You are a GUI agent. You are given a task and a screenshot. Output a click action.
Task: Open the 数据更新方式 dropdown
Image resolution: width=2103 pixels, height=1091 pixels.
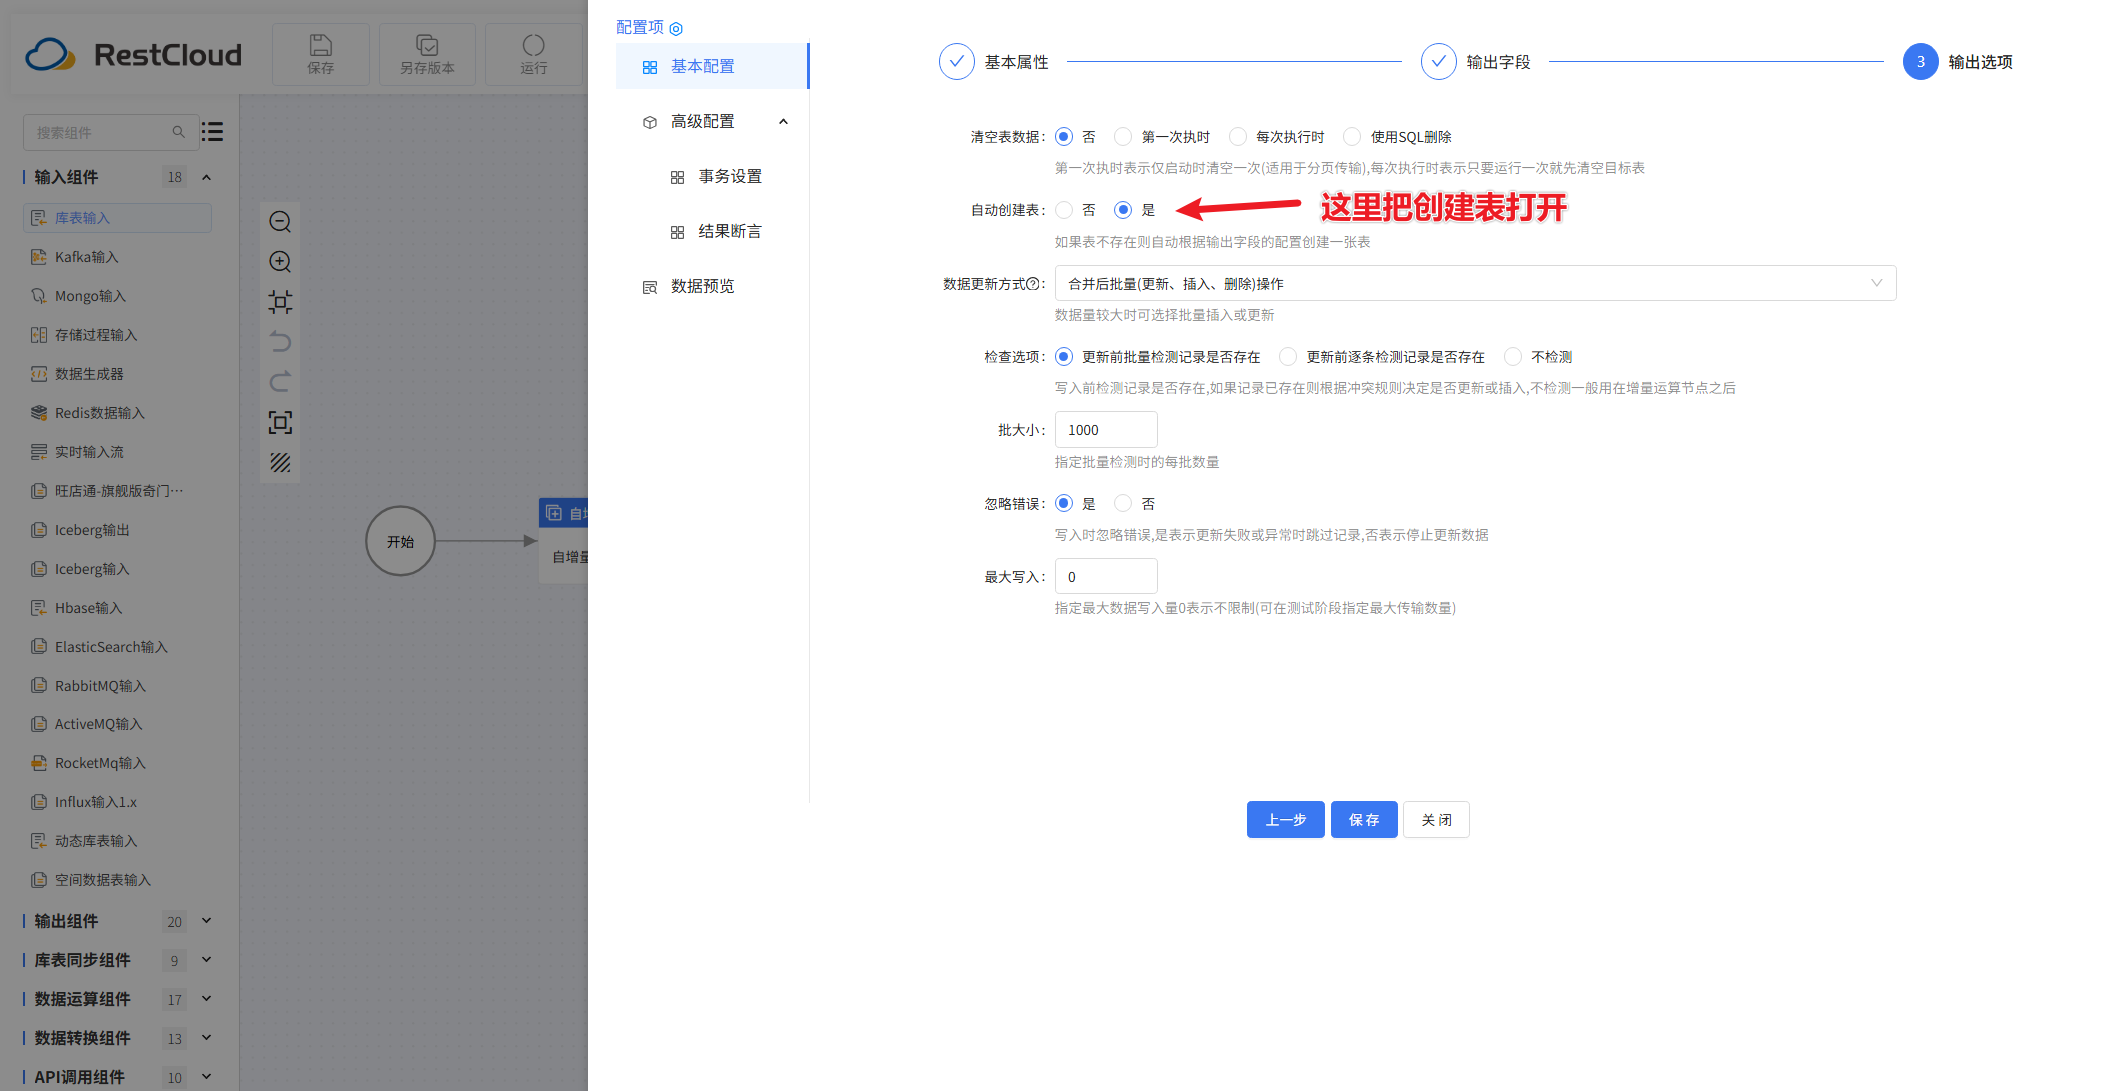point(1474,283)
